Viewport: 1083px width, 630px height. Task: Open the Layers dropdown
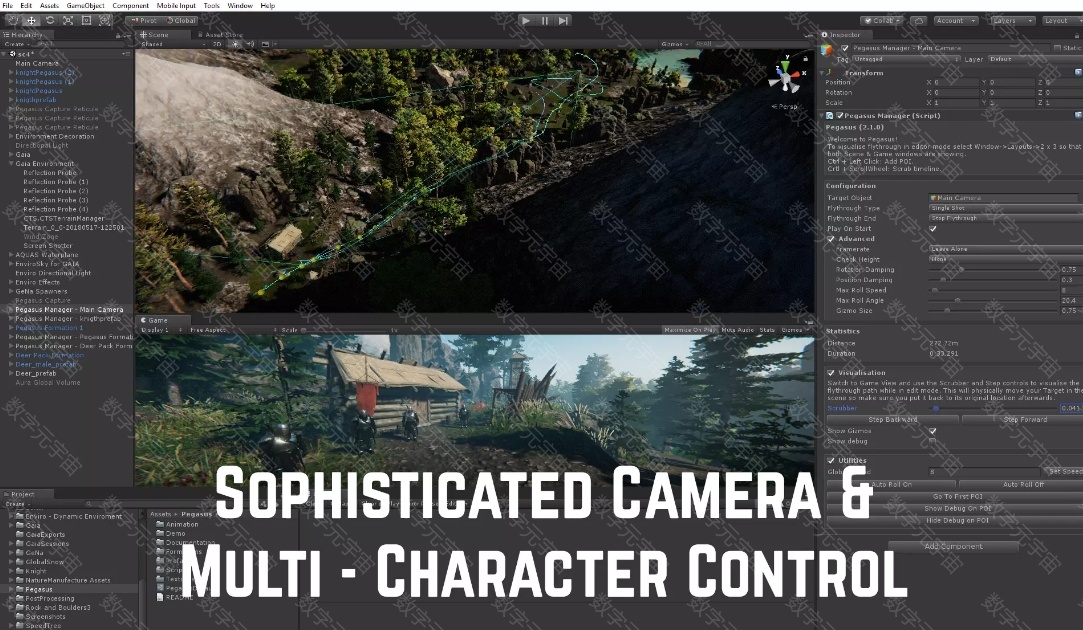[1011, 20]
